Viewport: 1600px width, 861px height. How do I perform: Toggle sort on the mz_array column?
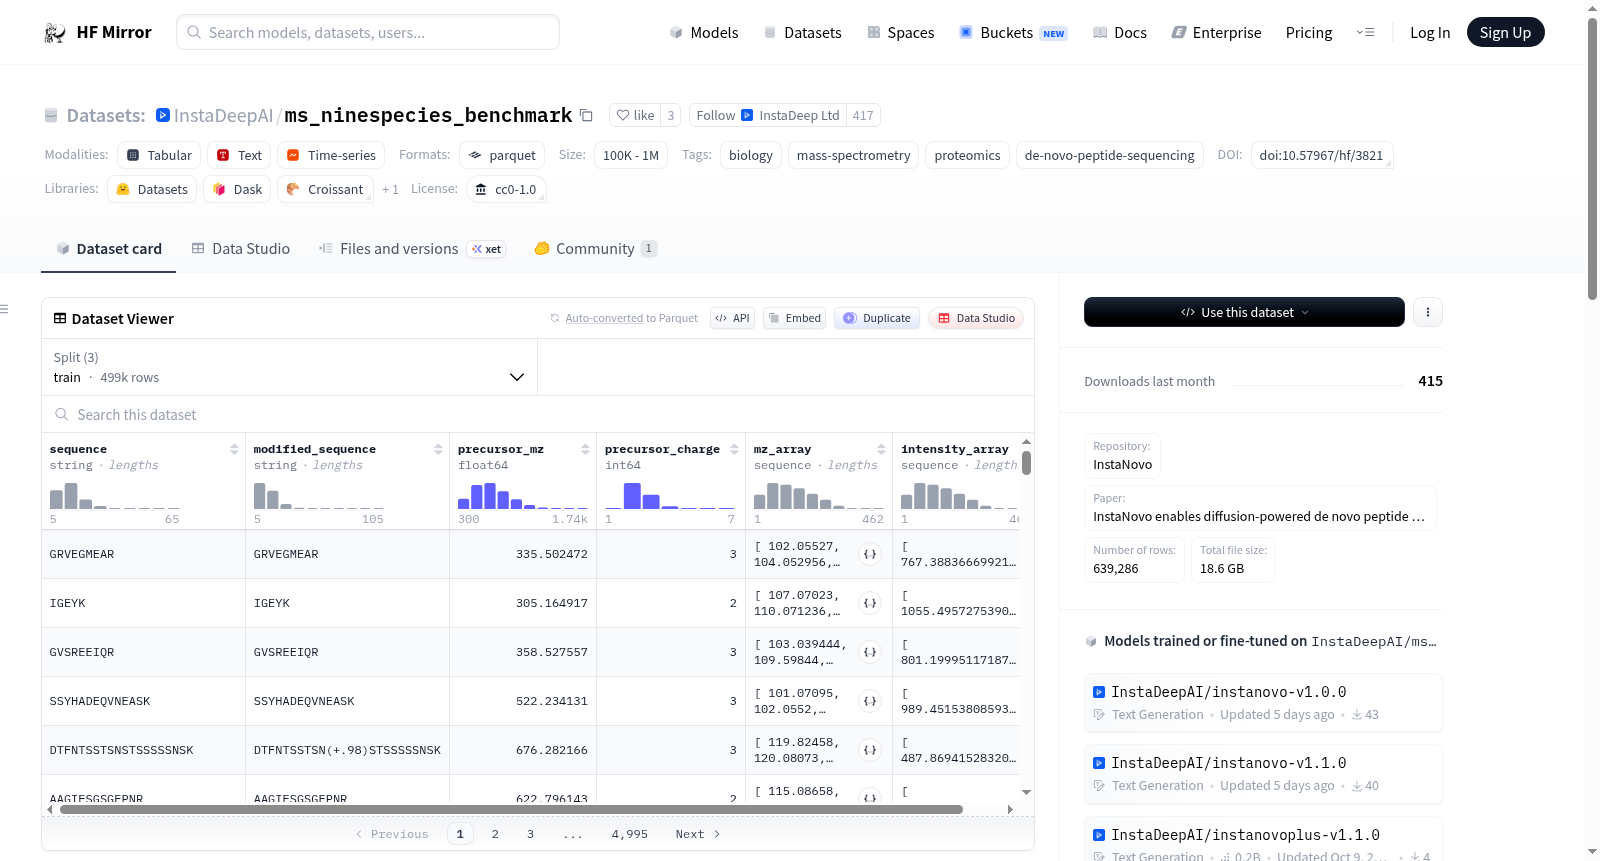click(881, 450)
